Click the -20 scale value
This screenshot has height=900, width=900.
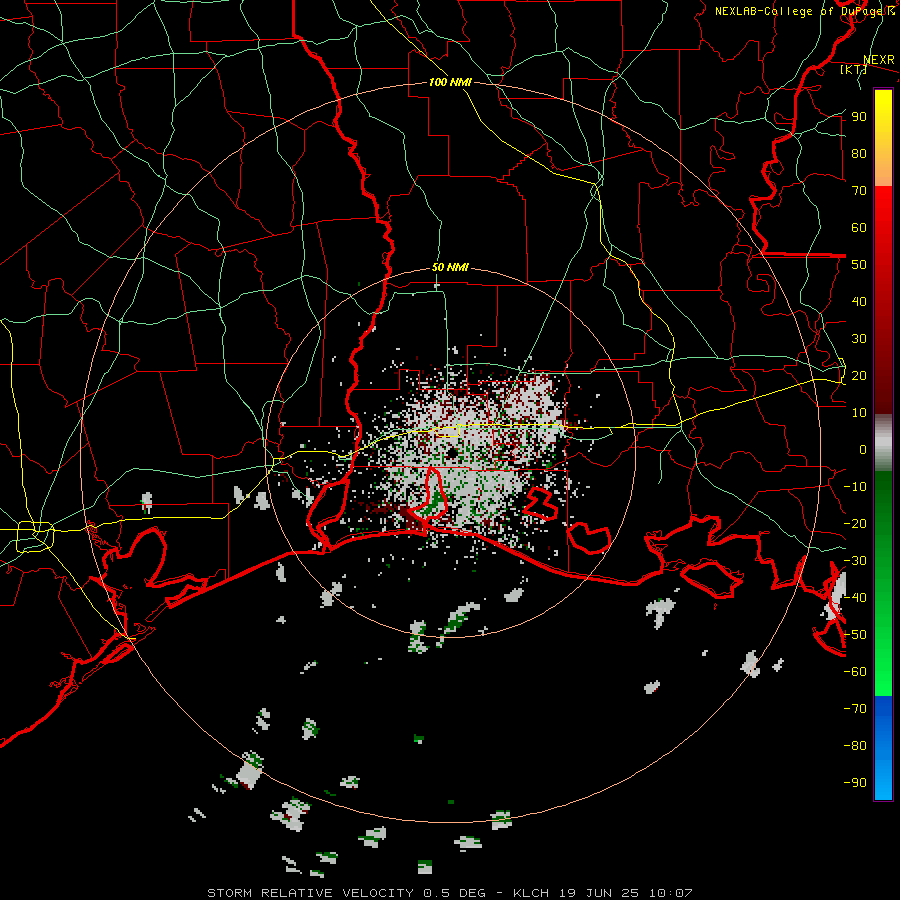click(855, 523)
